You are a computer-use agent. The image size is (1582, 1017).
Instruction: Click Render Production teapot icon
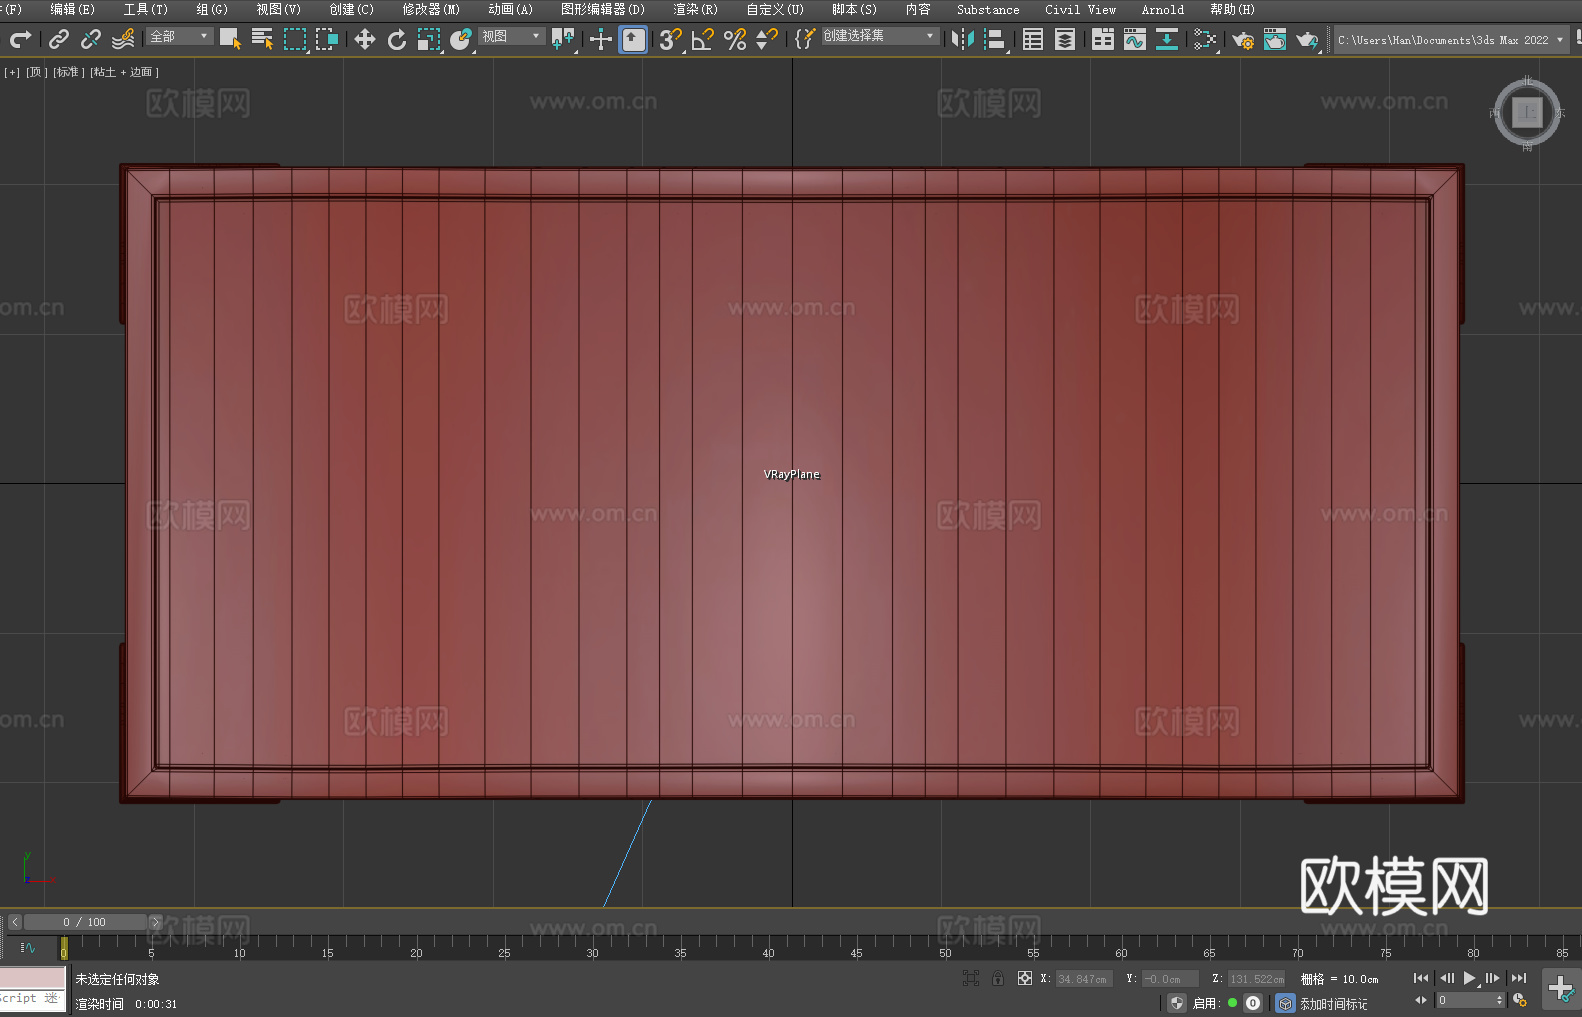tap(1307, 39)
